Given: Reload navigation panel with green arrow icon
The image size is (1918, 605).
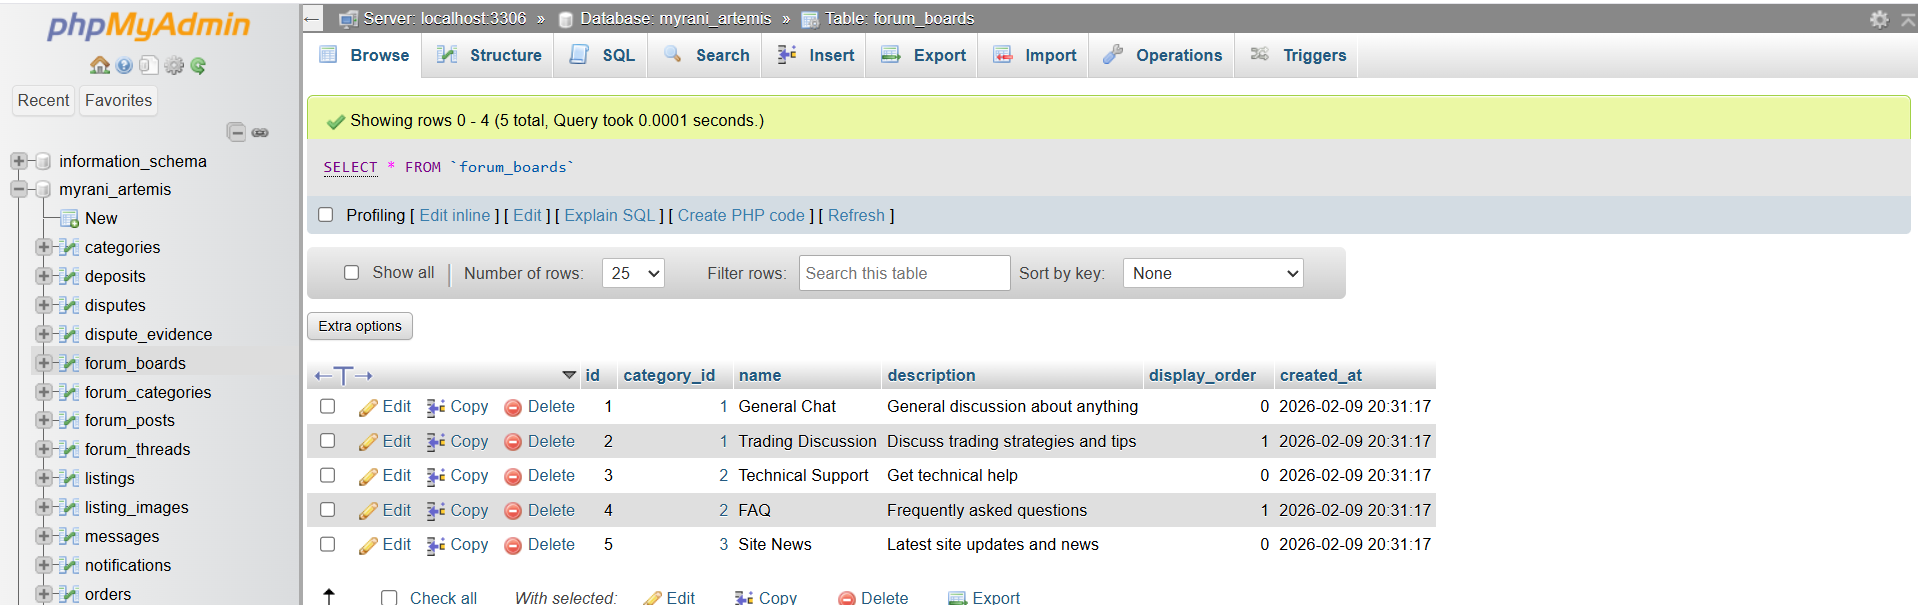Looking at the screenshot, I should 198,66.
